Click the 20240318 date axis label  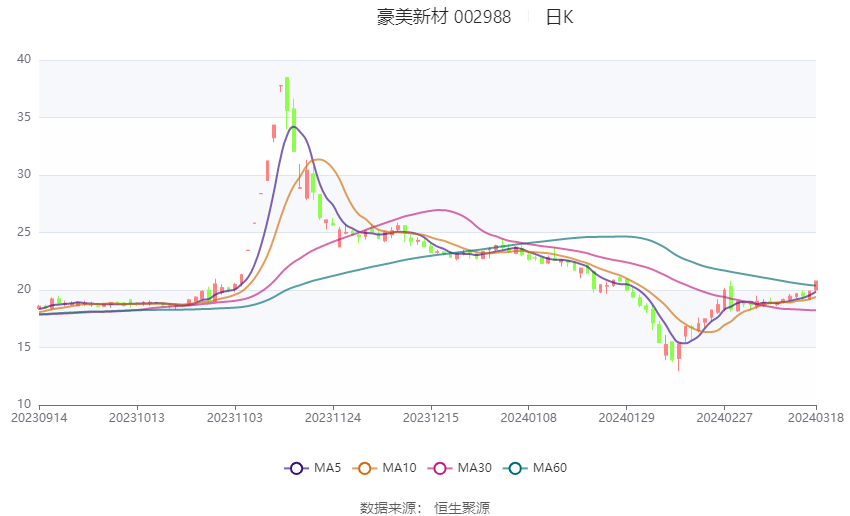pyautogui.click(x=816, y=418)
